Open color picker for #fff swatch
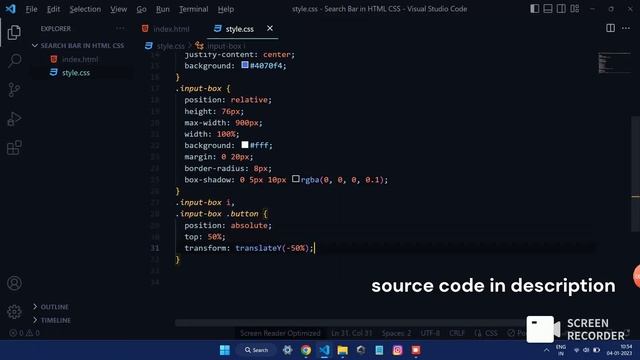 click(x=244, y=144)
